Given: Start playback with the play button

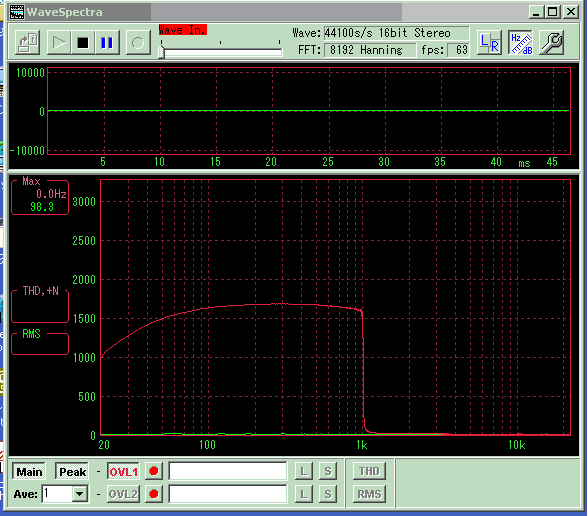Looking at the screenshot, I should click(x=58, y=42).
